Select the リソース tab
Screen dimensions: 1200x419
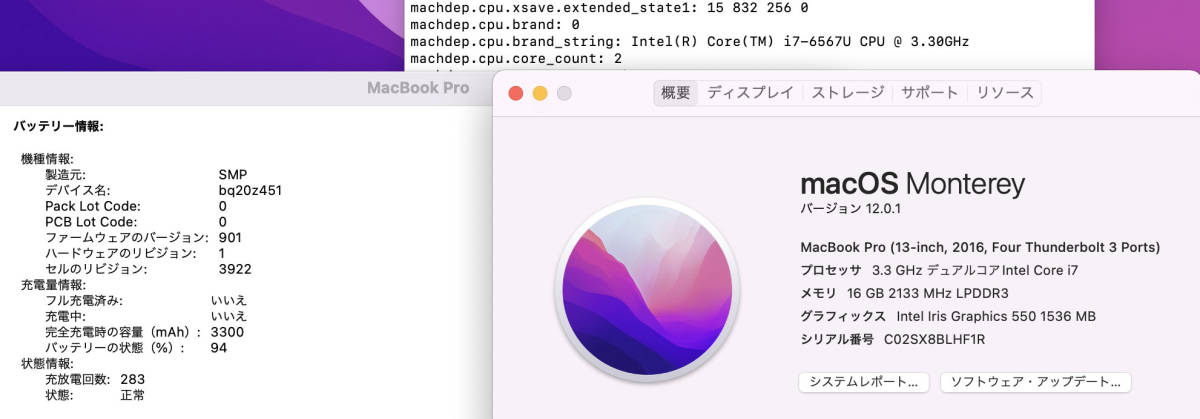coord(1005,93)
